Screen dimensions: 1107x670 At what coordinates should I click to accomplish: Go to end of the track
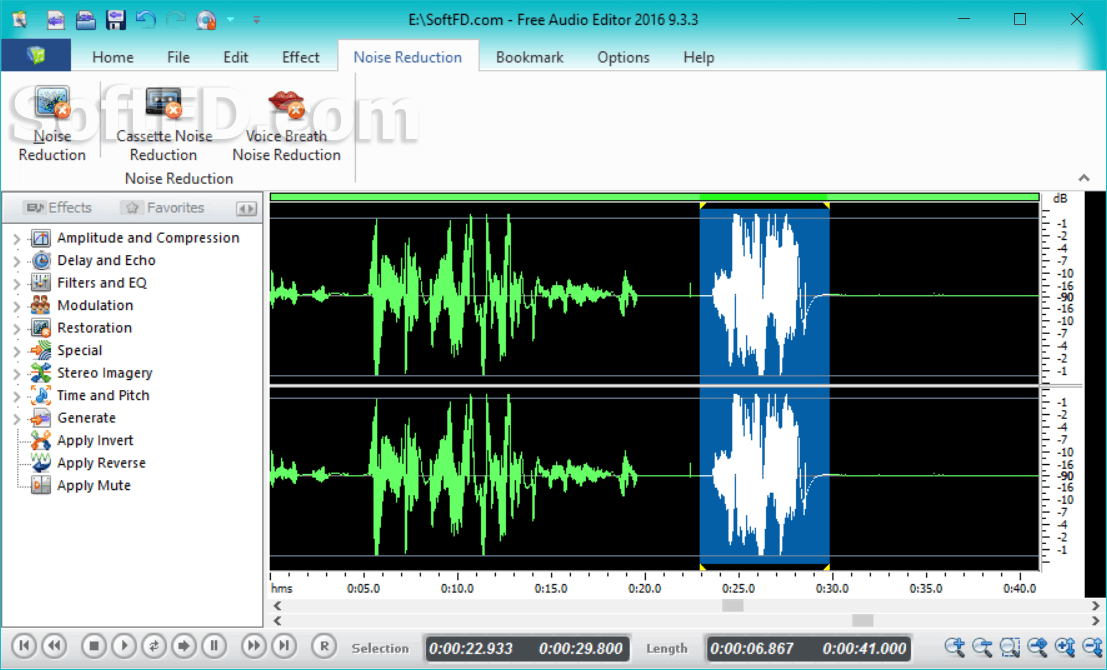tap(284, 645)
